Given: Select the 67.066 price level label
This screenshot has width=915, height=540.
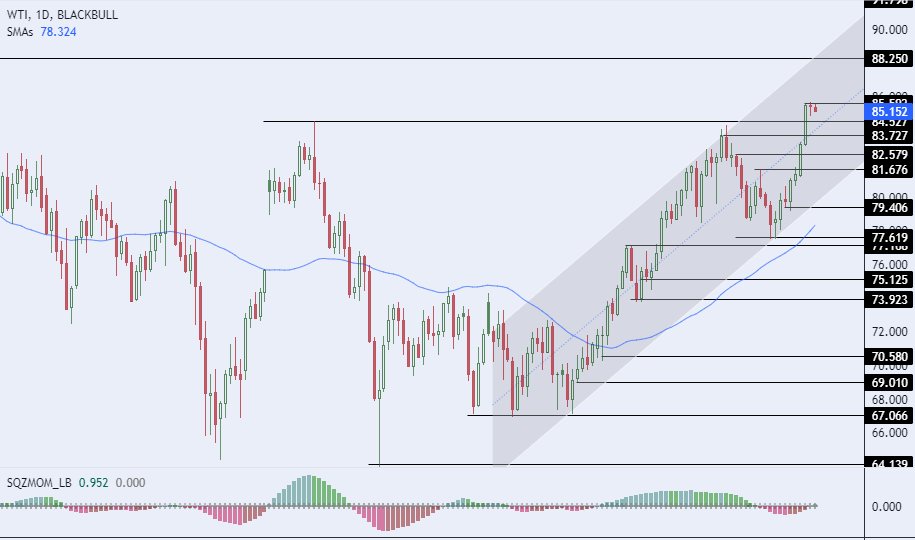Looking at the screenshot, I should click(x=888, y=415).
